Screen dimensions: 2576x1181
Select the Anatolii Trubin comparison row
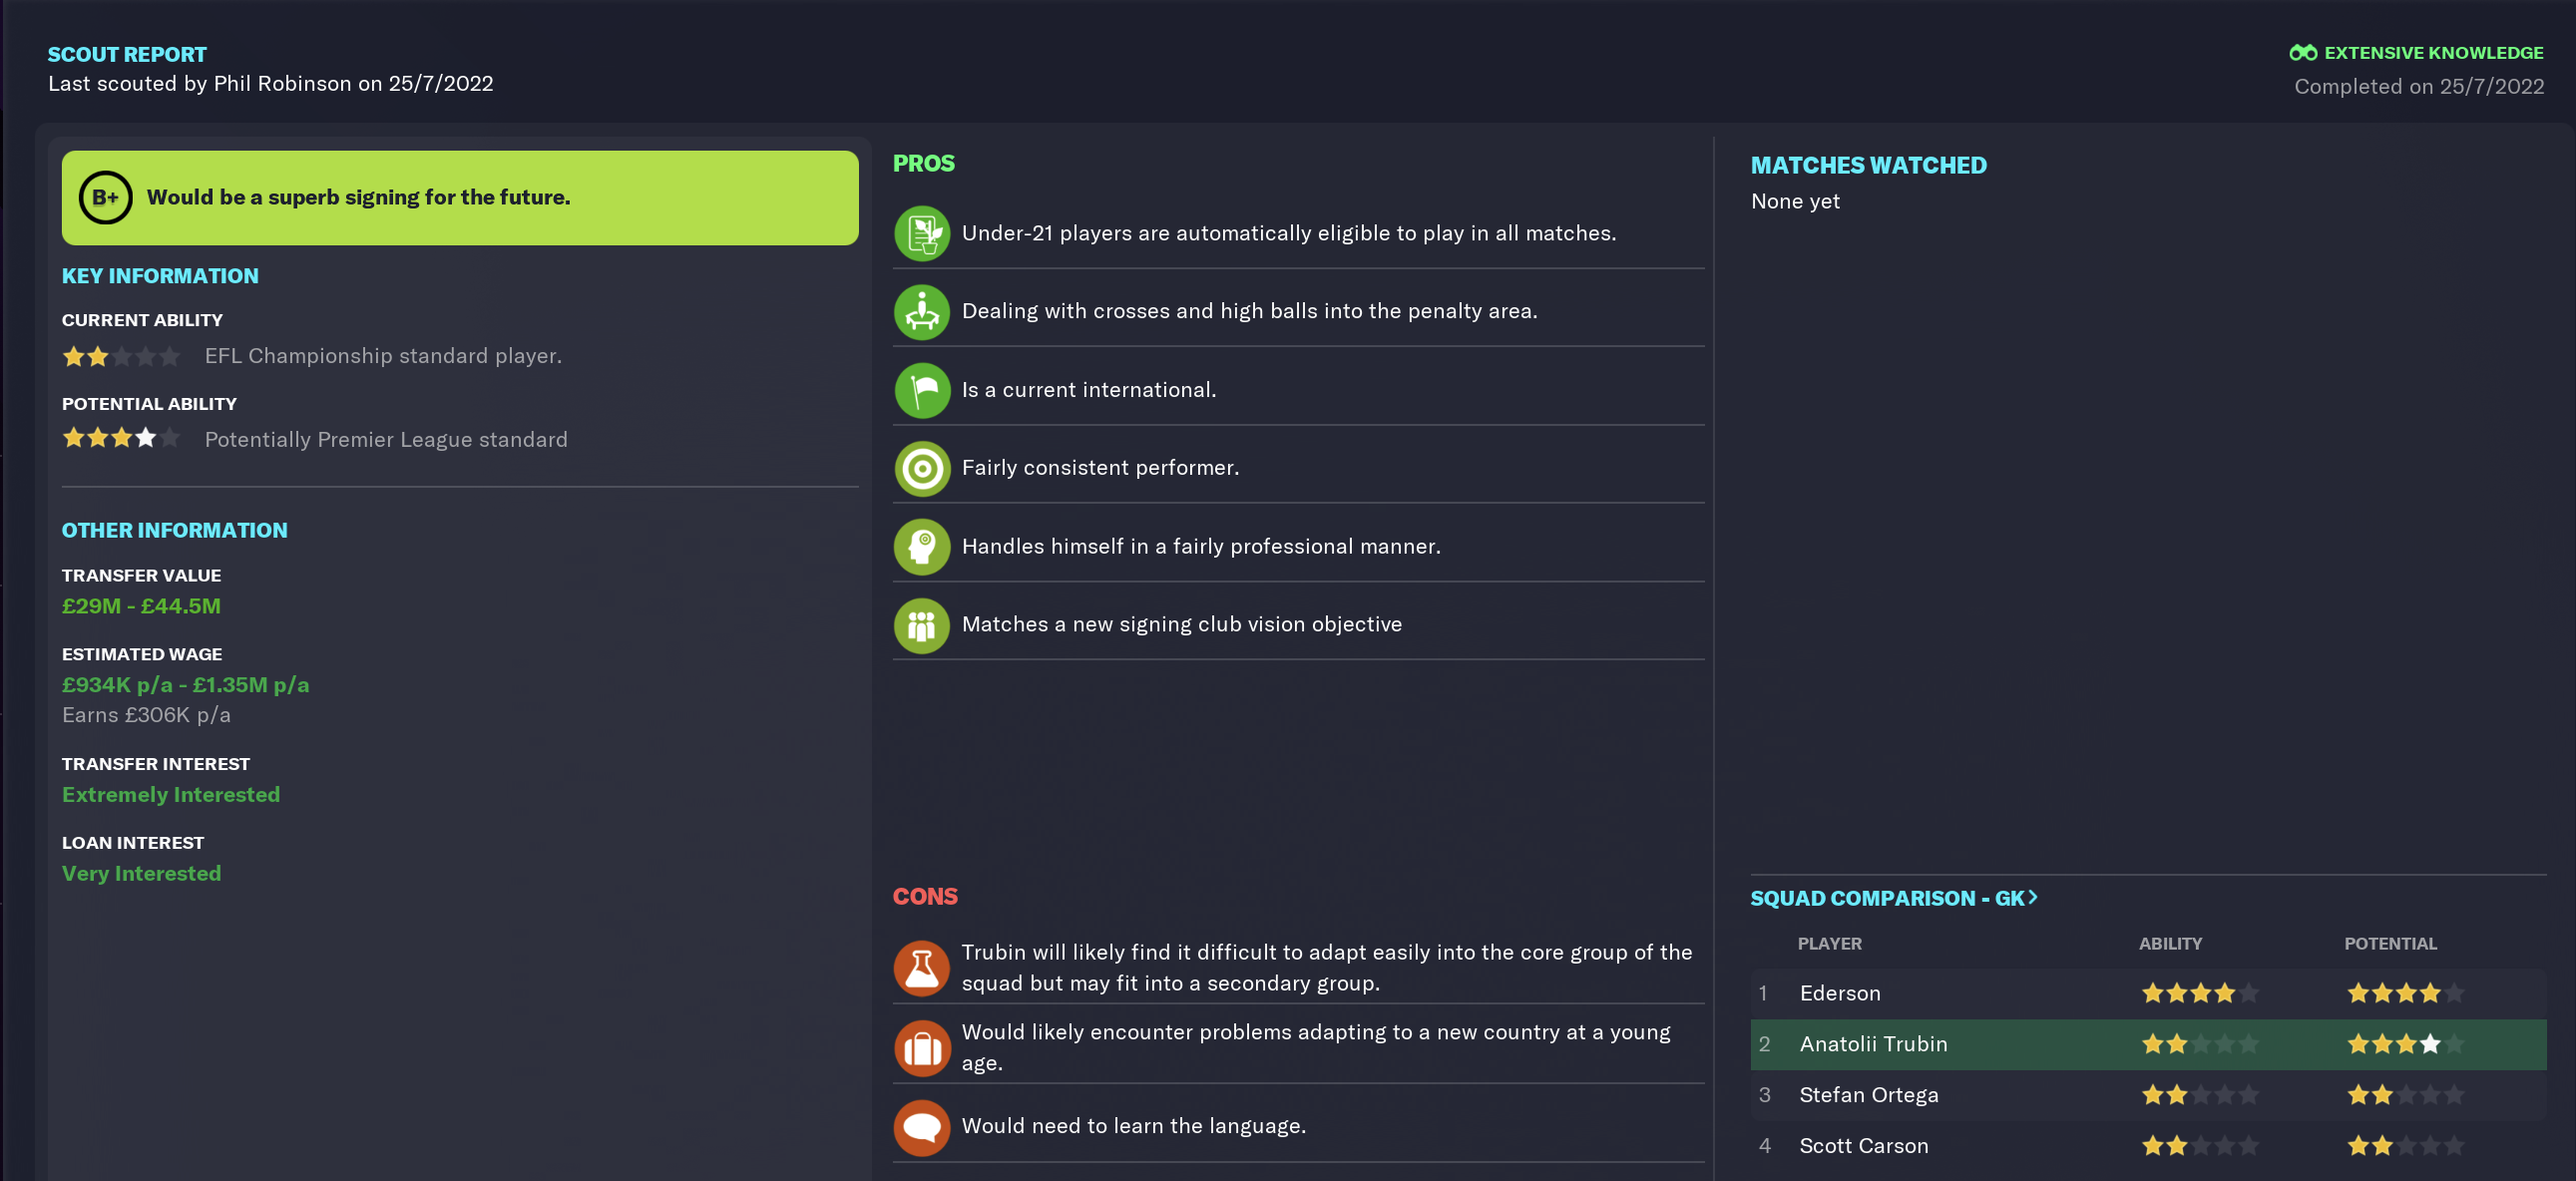2148,1044
